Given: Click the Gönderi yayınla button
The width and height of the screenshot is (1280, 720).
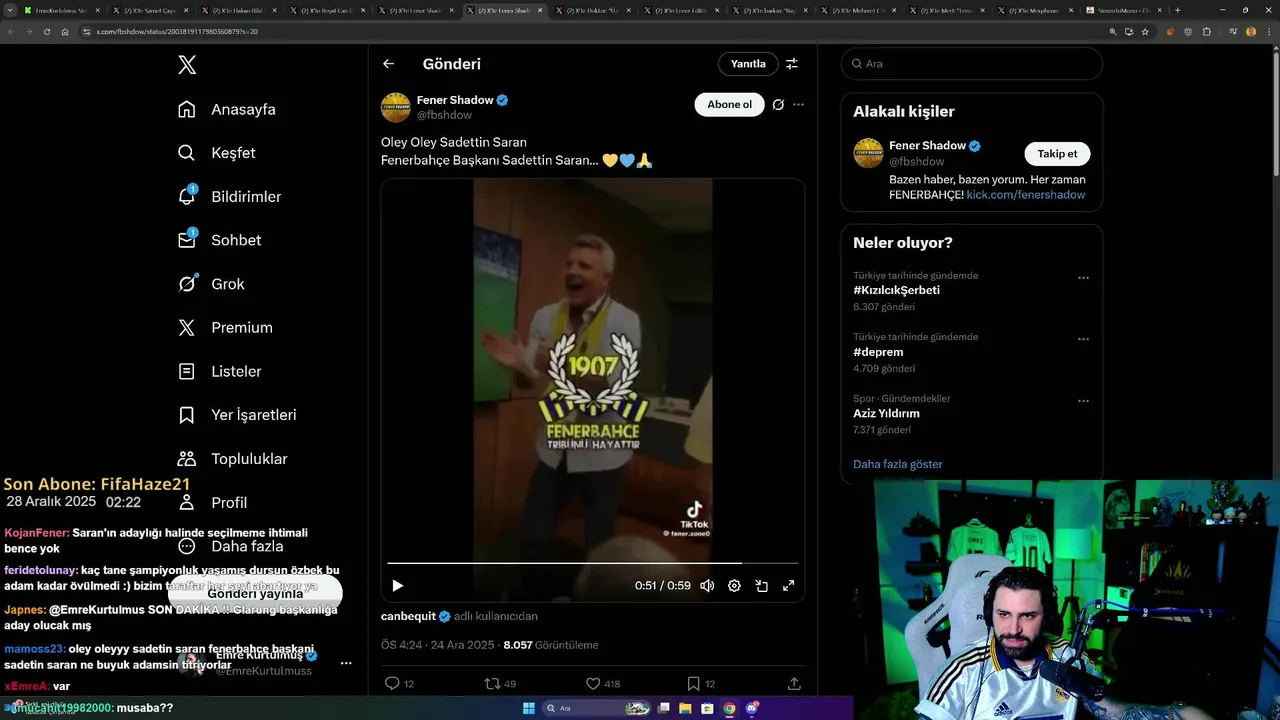Looking at the screenshot, I should click(x=255, y=593).
